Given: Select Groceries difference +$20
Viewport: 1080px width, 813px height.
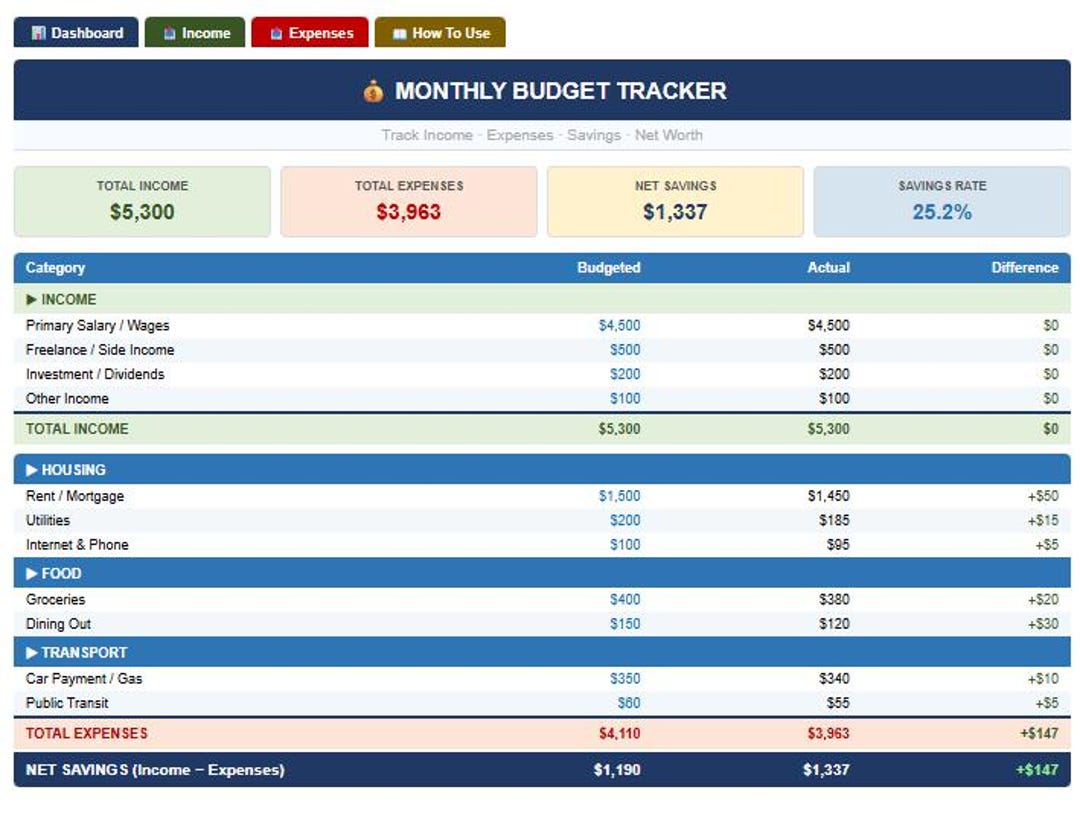Looking at the screenshot, I should pos(1043,599).
